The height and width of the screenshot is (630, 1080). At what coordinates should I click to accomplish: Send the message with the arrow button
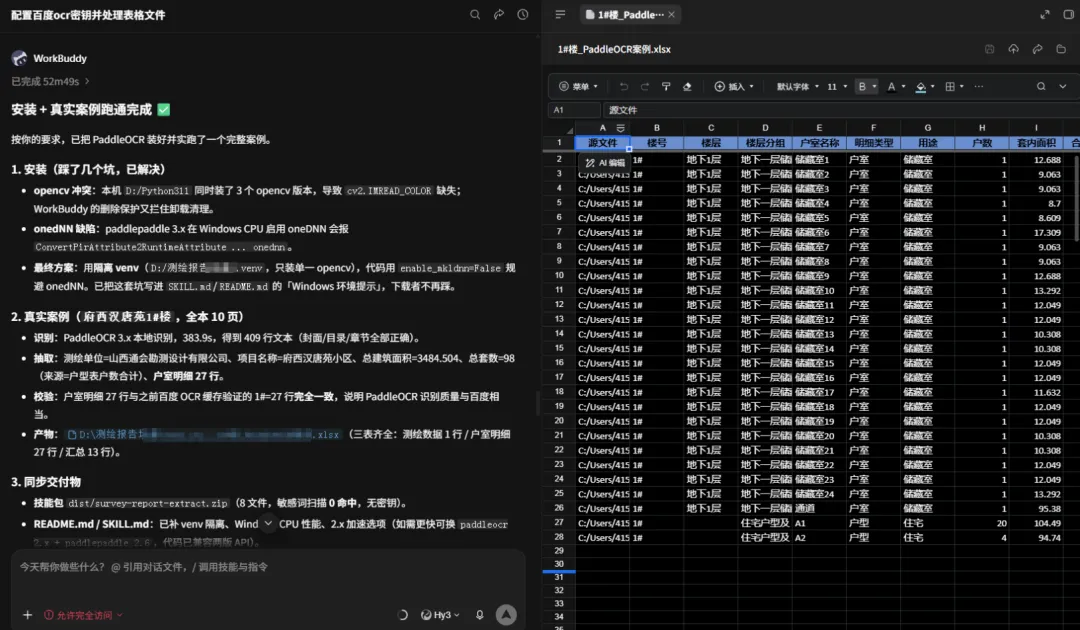[506, 615]
